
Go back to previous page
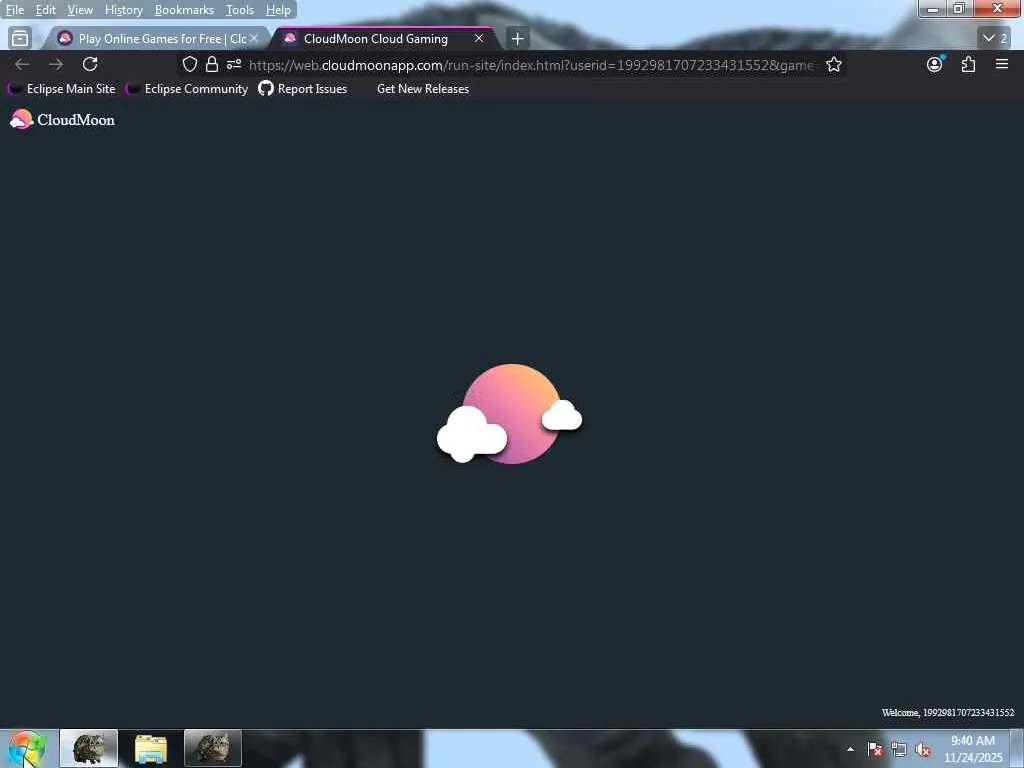pyautogui.click(x=22, y=64)
